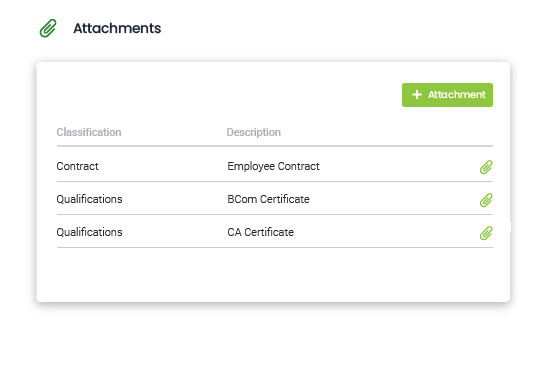Sort by the Classification column header
The height and width of the screenshot is (365, 546).
tap(89, 132)
